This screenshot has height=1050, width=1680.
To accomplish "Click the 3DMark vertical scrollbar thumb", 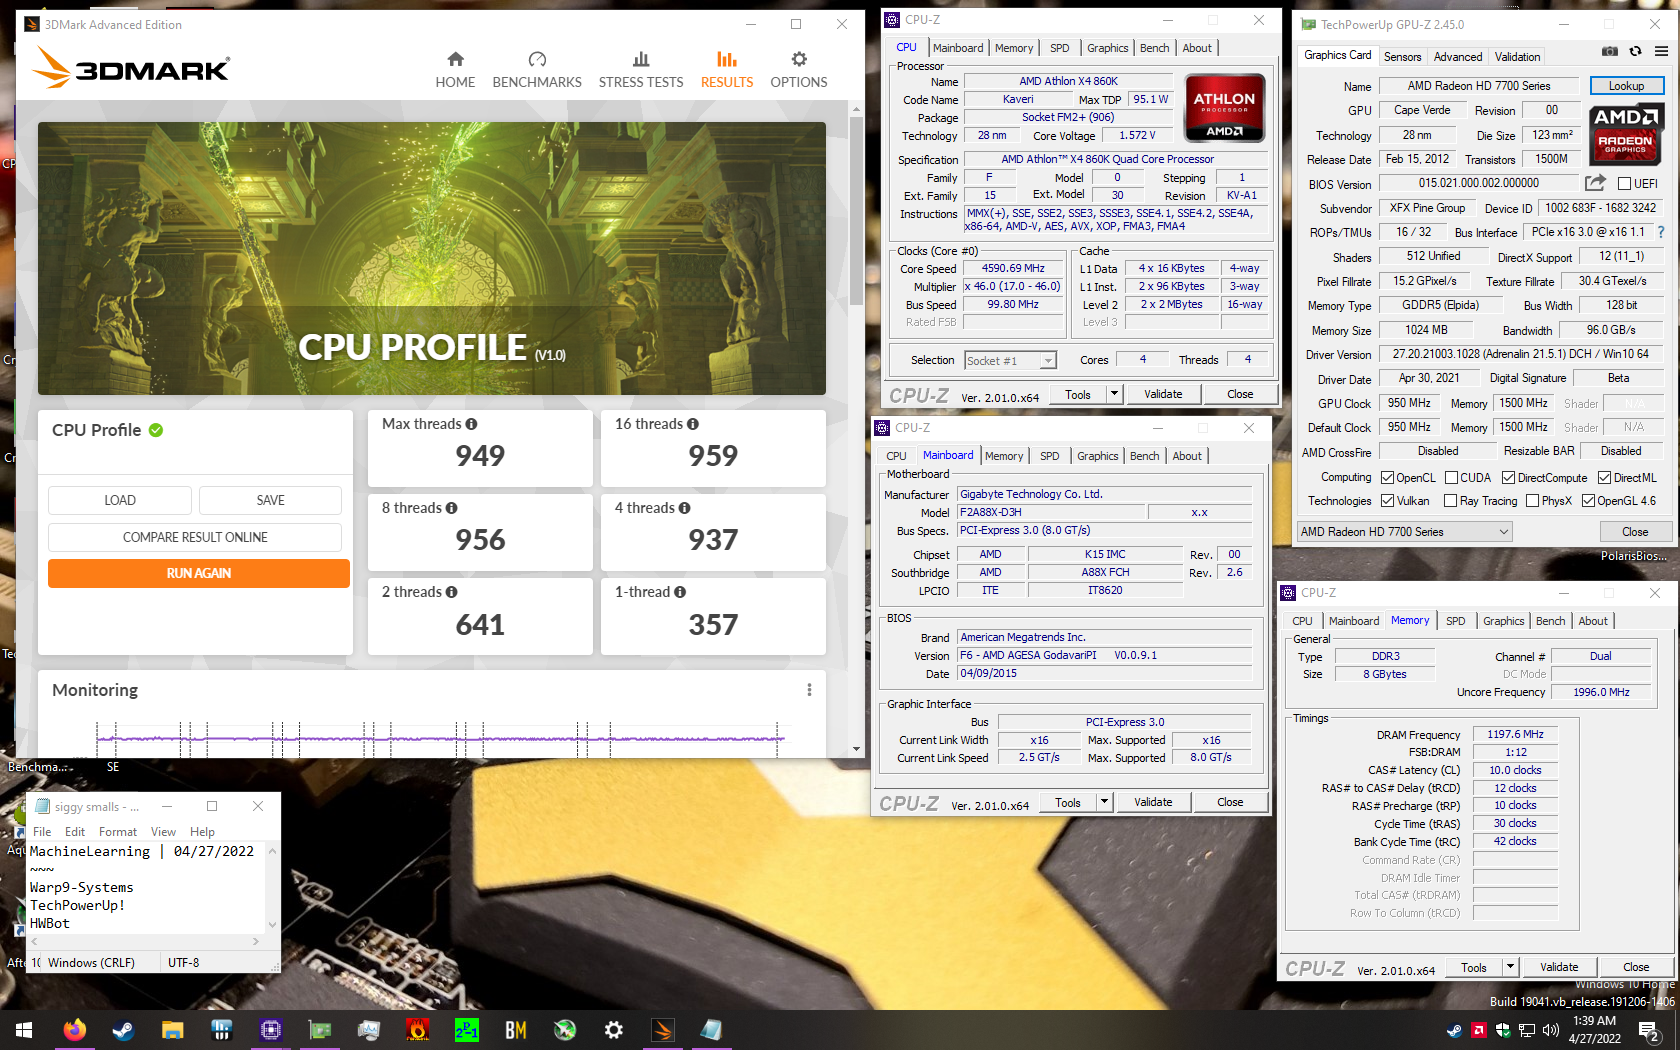I will pos(856,210).
